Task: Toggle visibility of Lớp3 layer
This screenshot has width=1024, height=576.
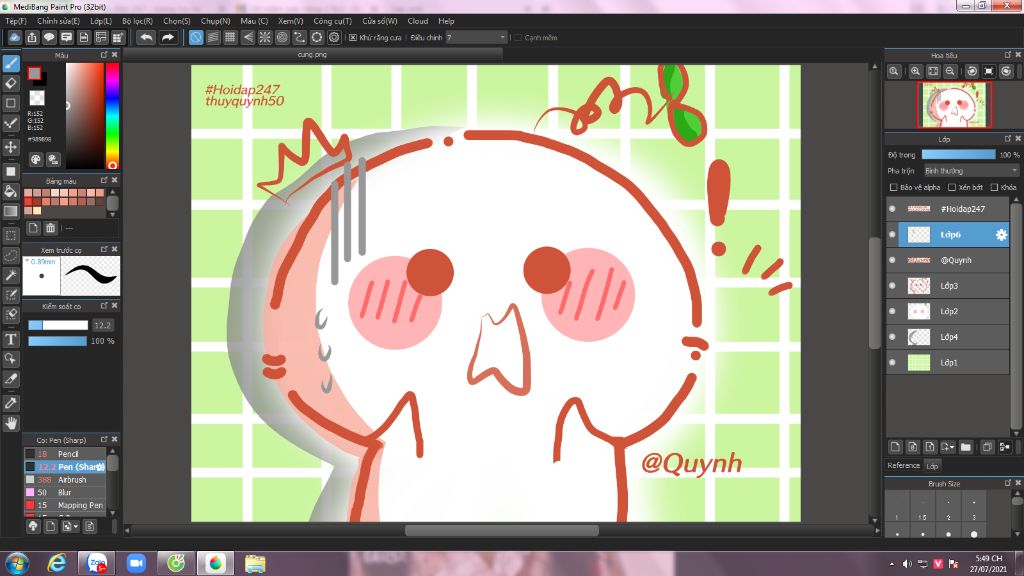Action: click(892, 285)
